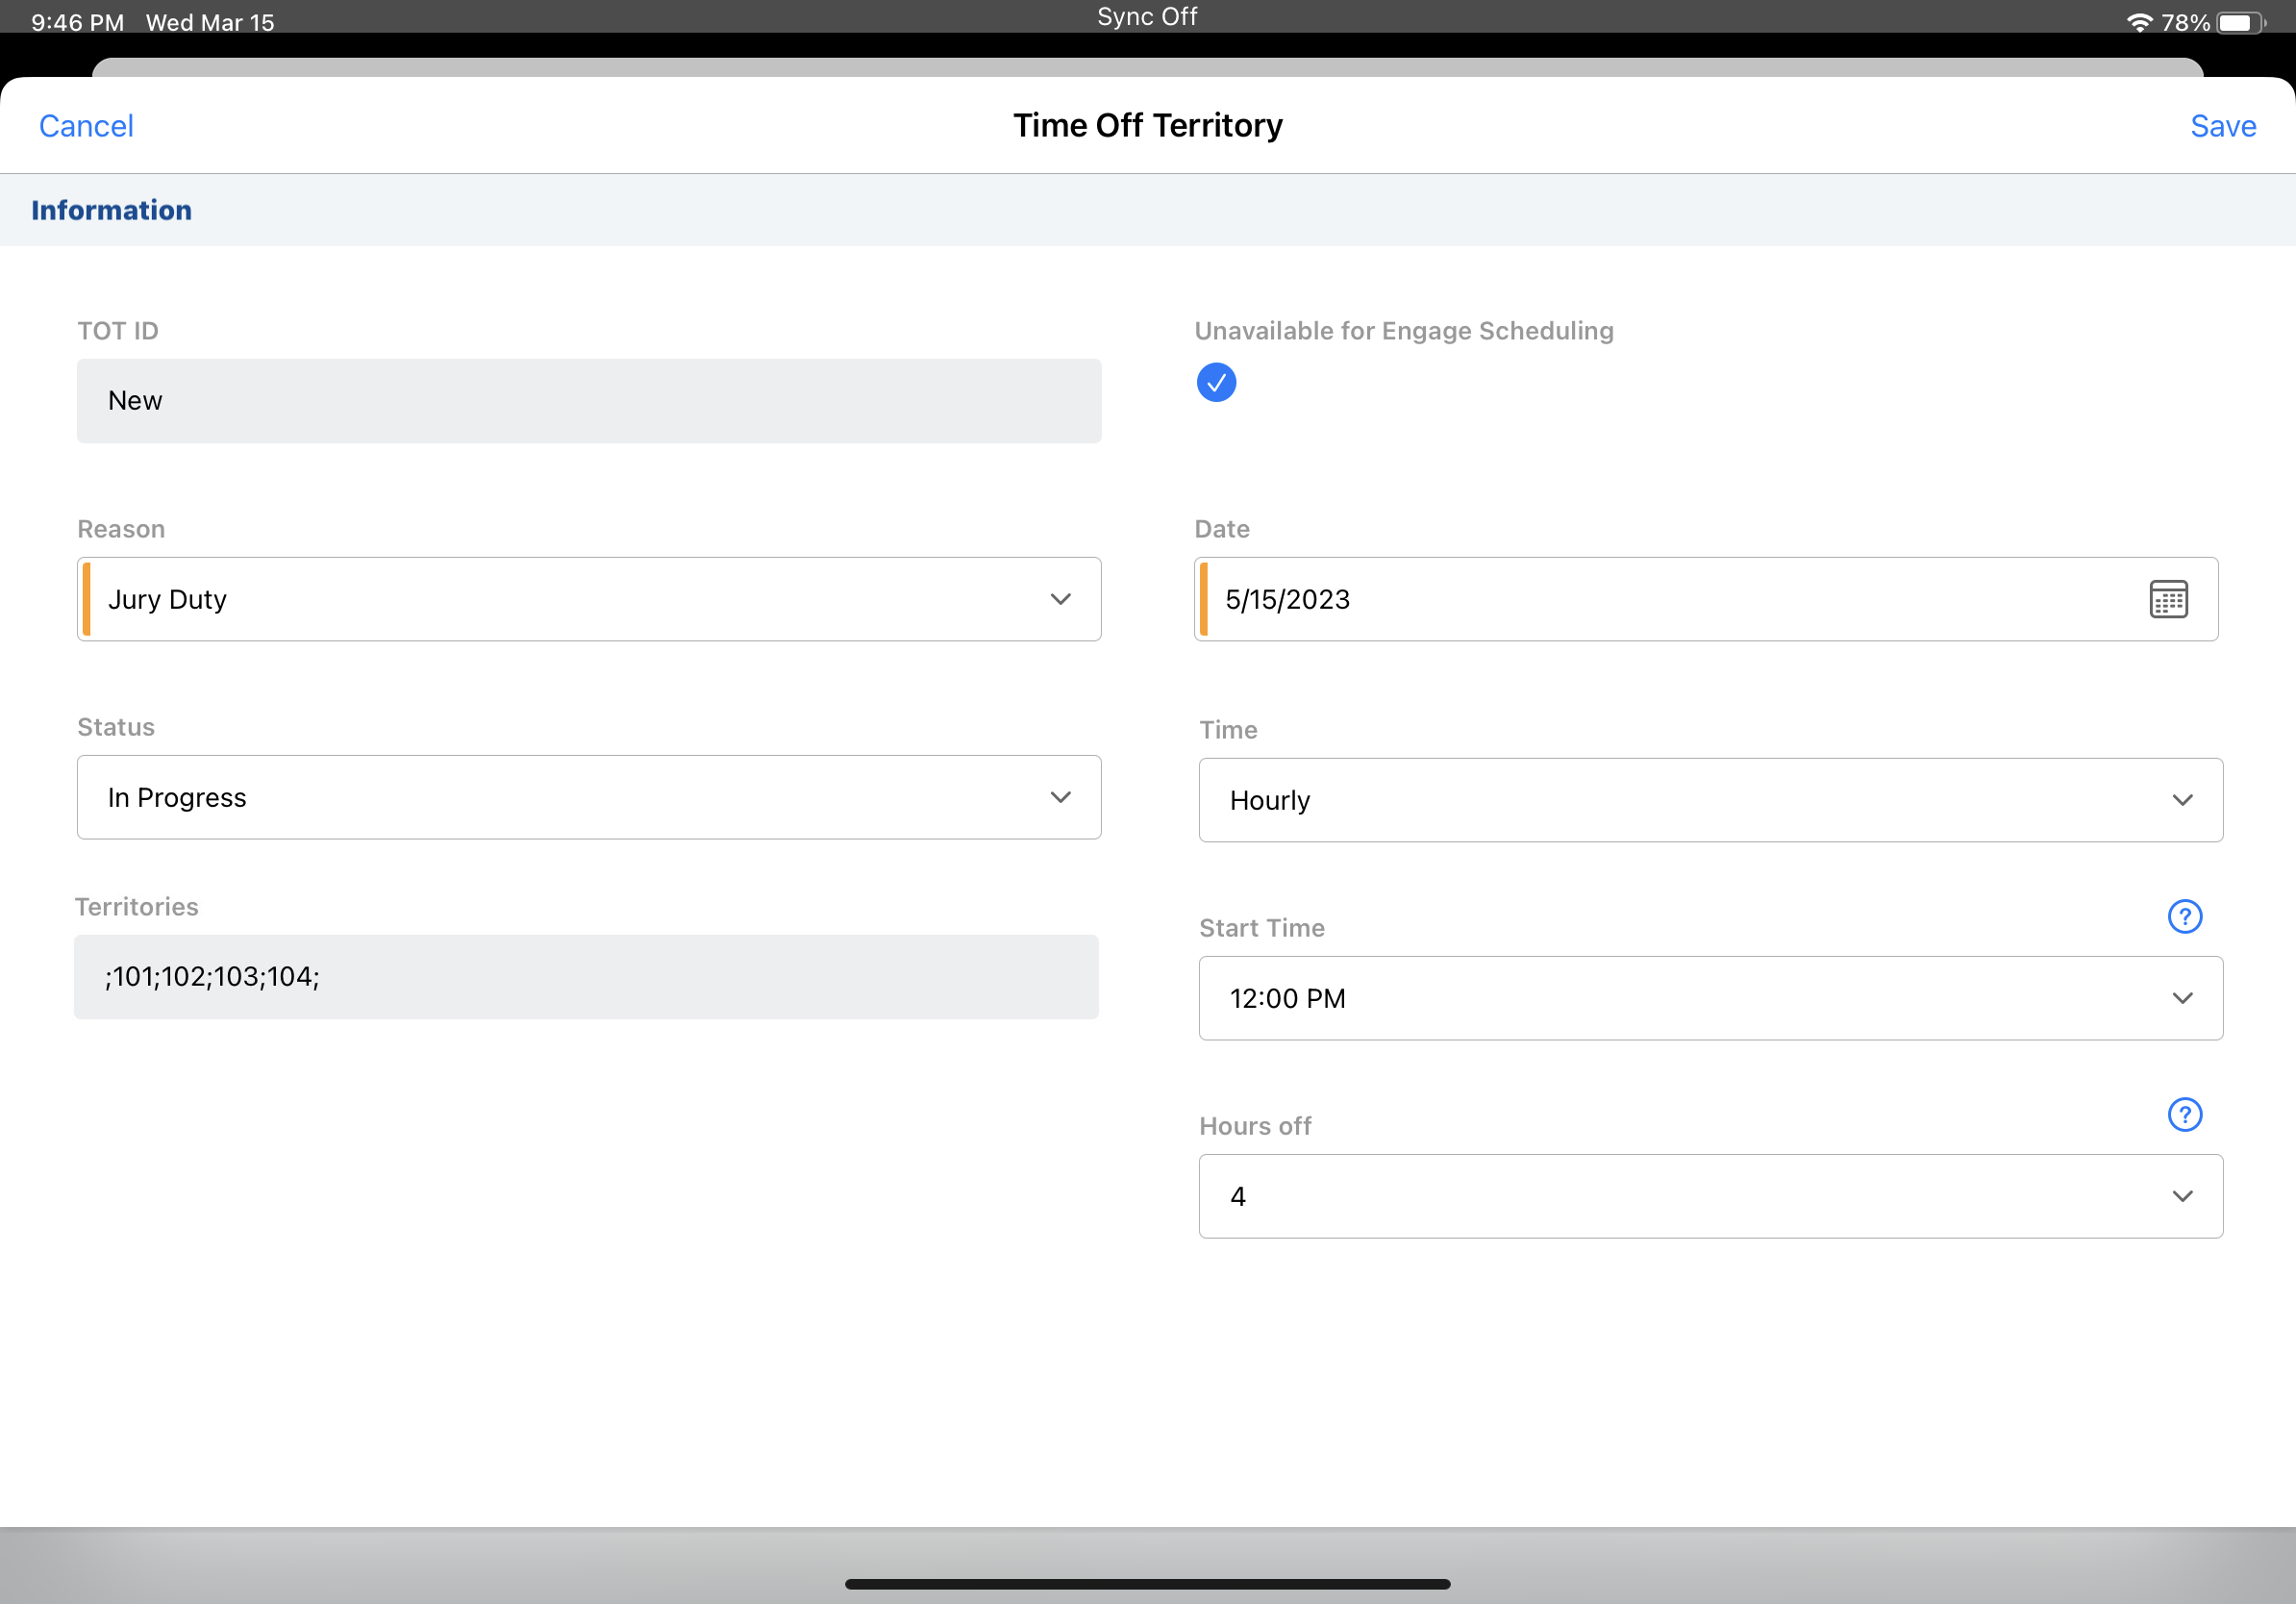Click the Wi-Fi status icon
Viewport: 2296px width, 1604px height.
[x=2138, y=21]
